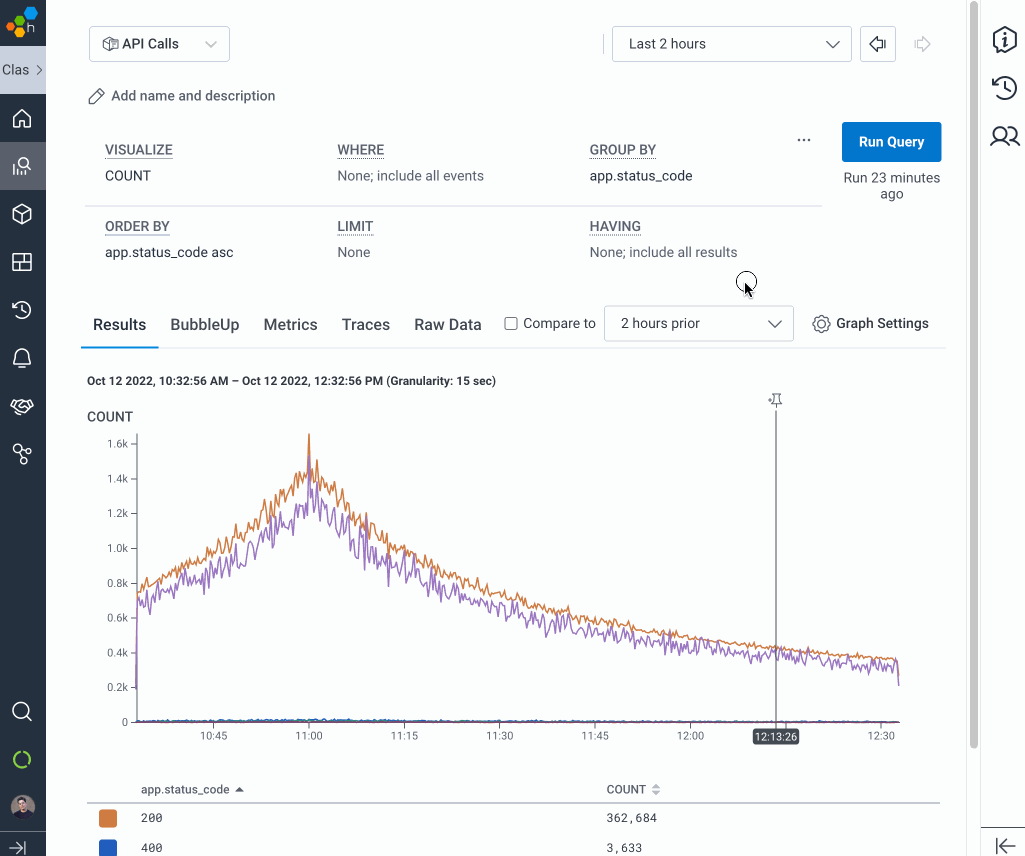Open Graph Settings

tap(870, 324)
